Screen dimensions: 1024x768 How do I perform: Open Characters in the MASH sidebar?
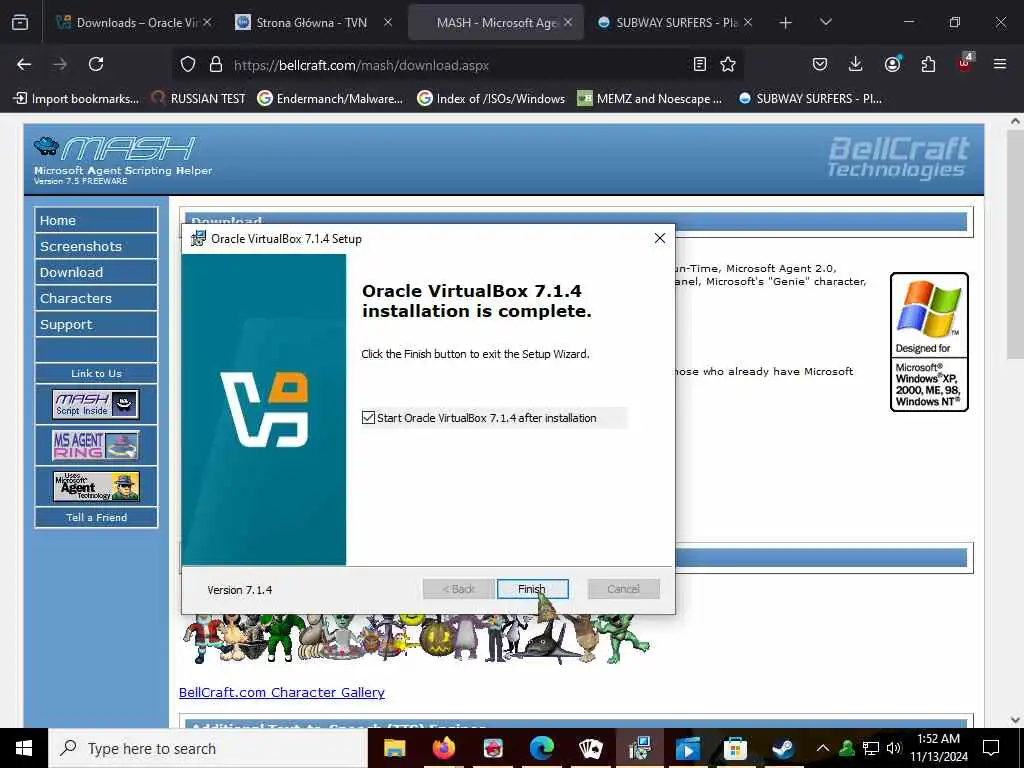point(96,298)
